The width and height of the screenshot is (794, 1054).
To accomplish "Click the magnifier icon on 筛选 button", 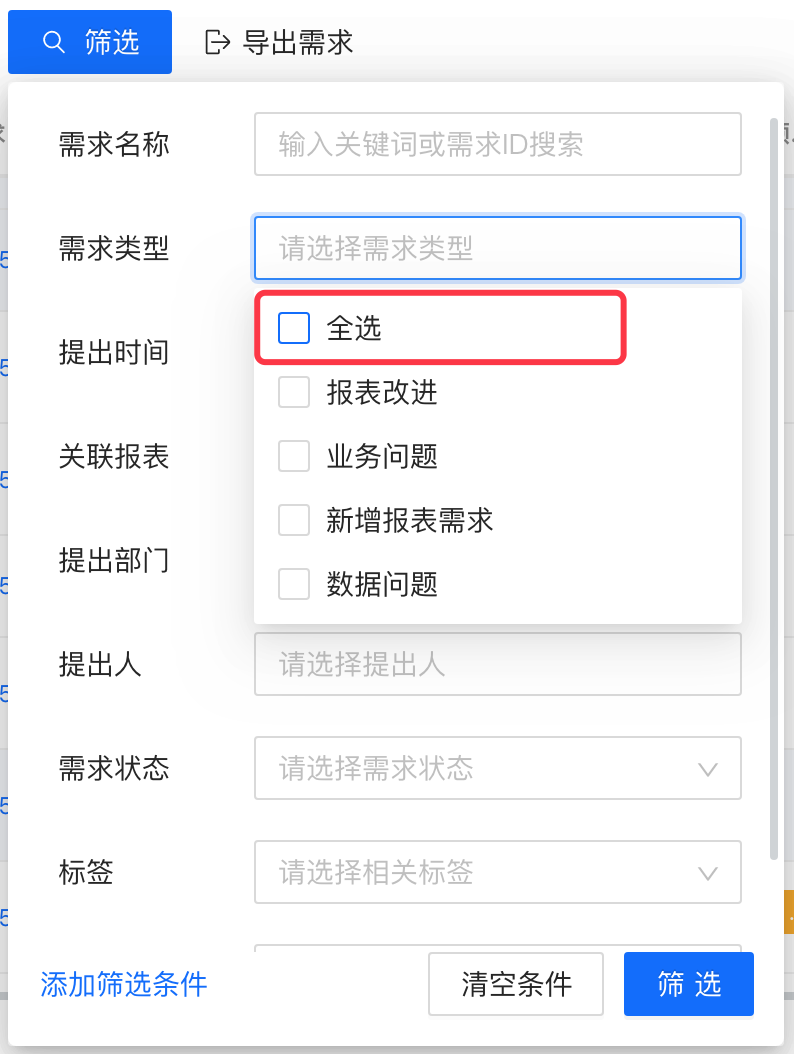I will pos(54,42).
